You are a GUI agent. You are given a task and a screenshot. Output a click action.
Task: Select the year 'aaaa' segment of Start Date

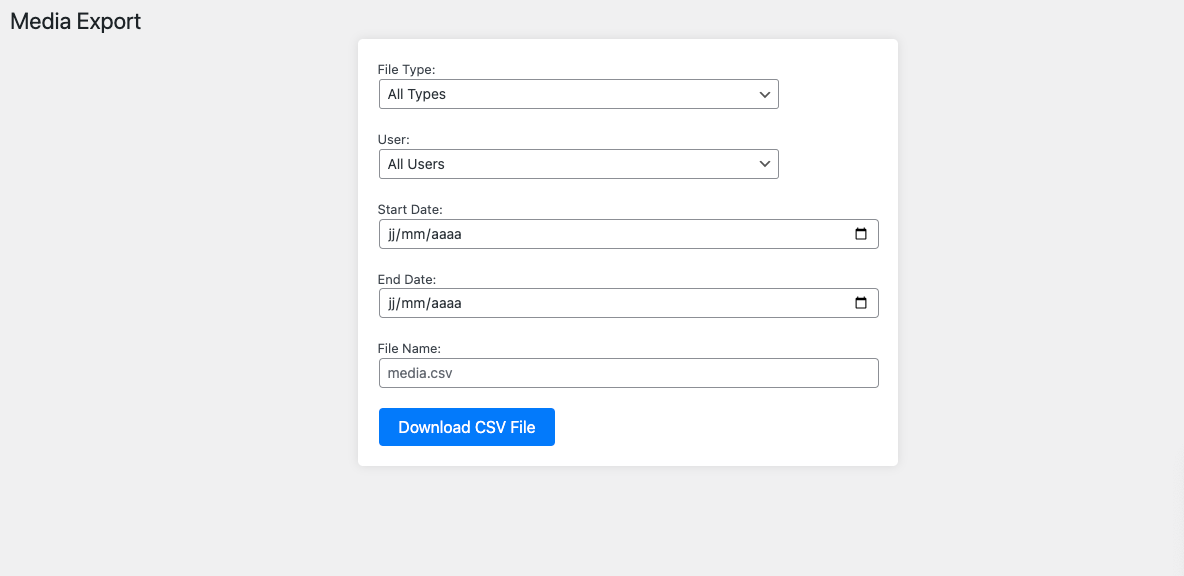point(446,234)
